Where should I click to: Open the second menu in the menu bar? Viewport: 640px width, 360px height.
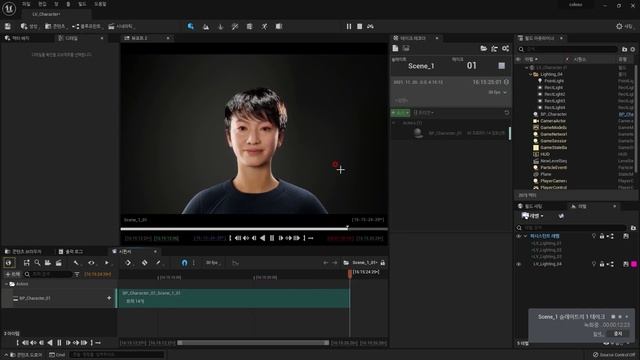click(42, 4)
